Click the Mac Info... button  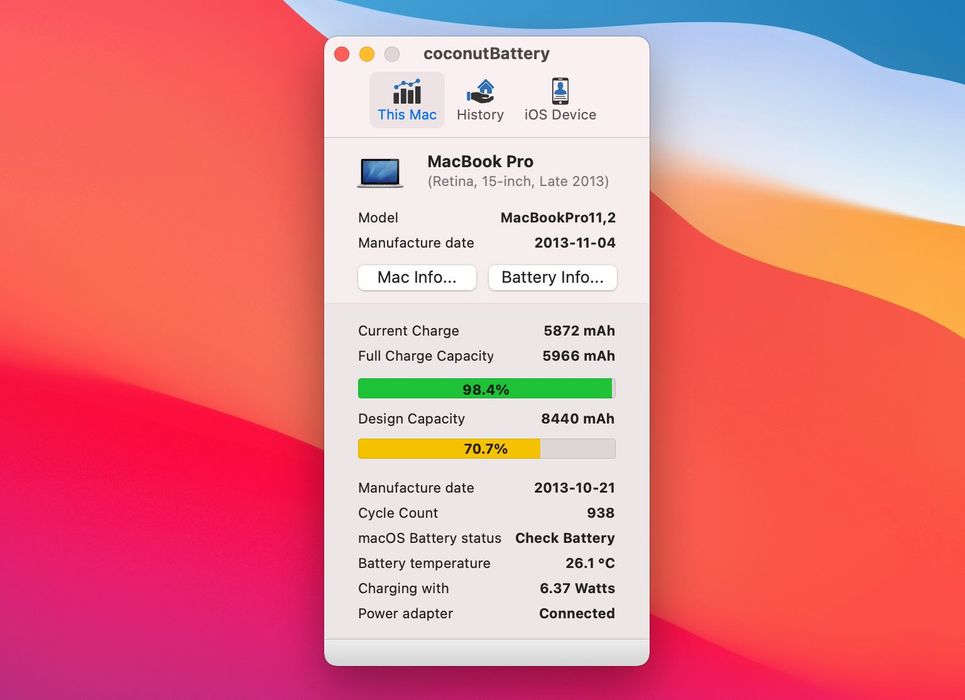click(x=417, y=277)
